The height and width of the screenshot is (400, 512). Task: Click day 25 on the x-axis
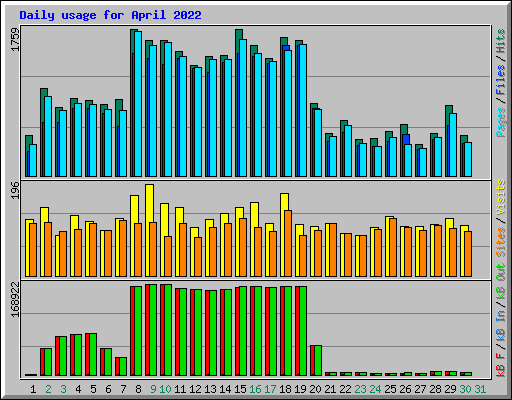tap(390, 389)
